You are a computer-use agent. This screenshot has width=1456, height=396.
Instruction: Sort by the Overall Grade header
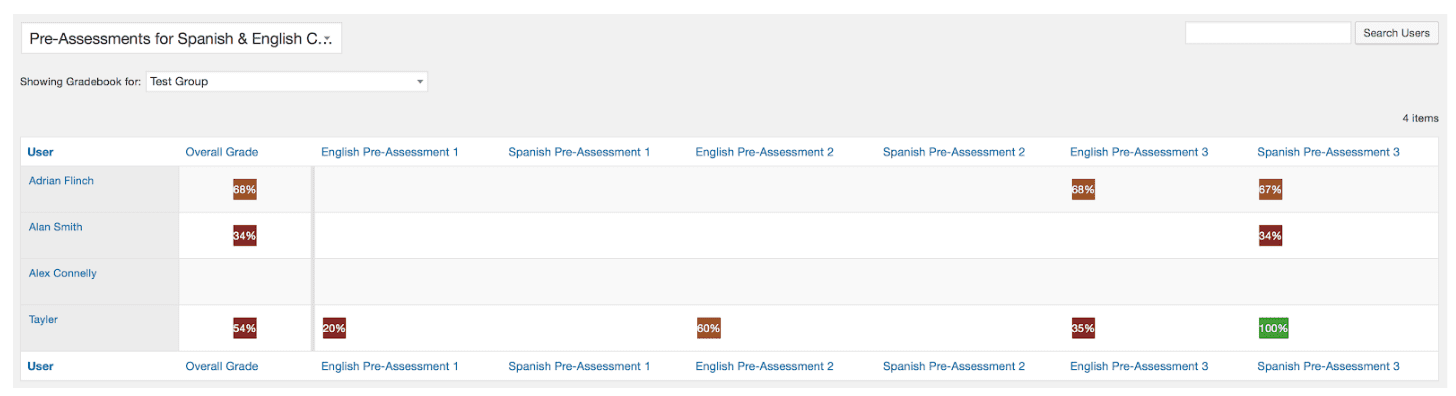[x=222, y=152]
